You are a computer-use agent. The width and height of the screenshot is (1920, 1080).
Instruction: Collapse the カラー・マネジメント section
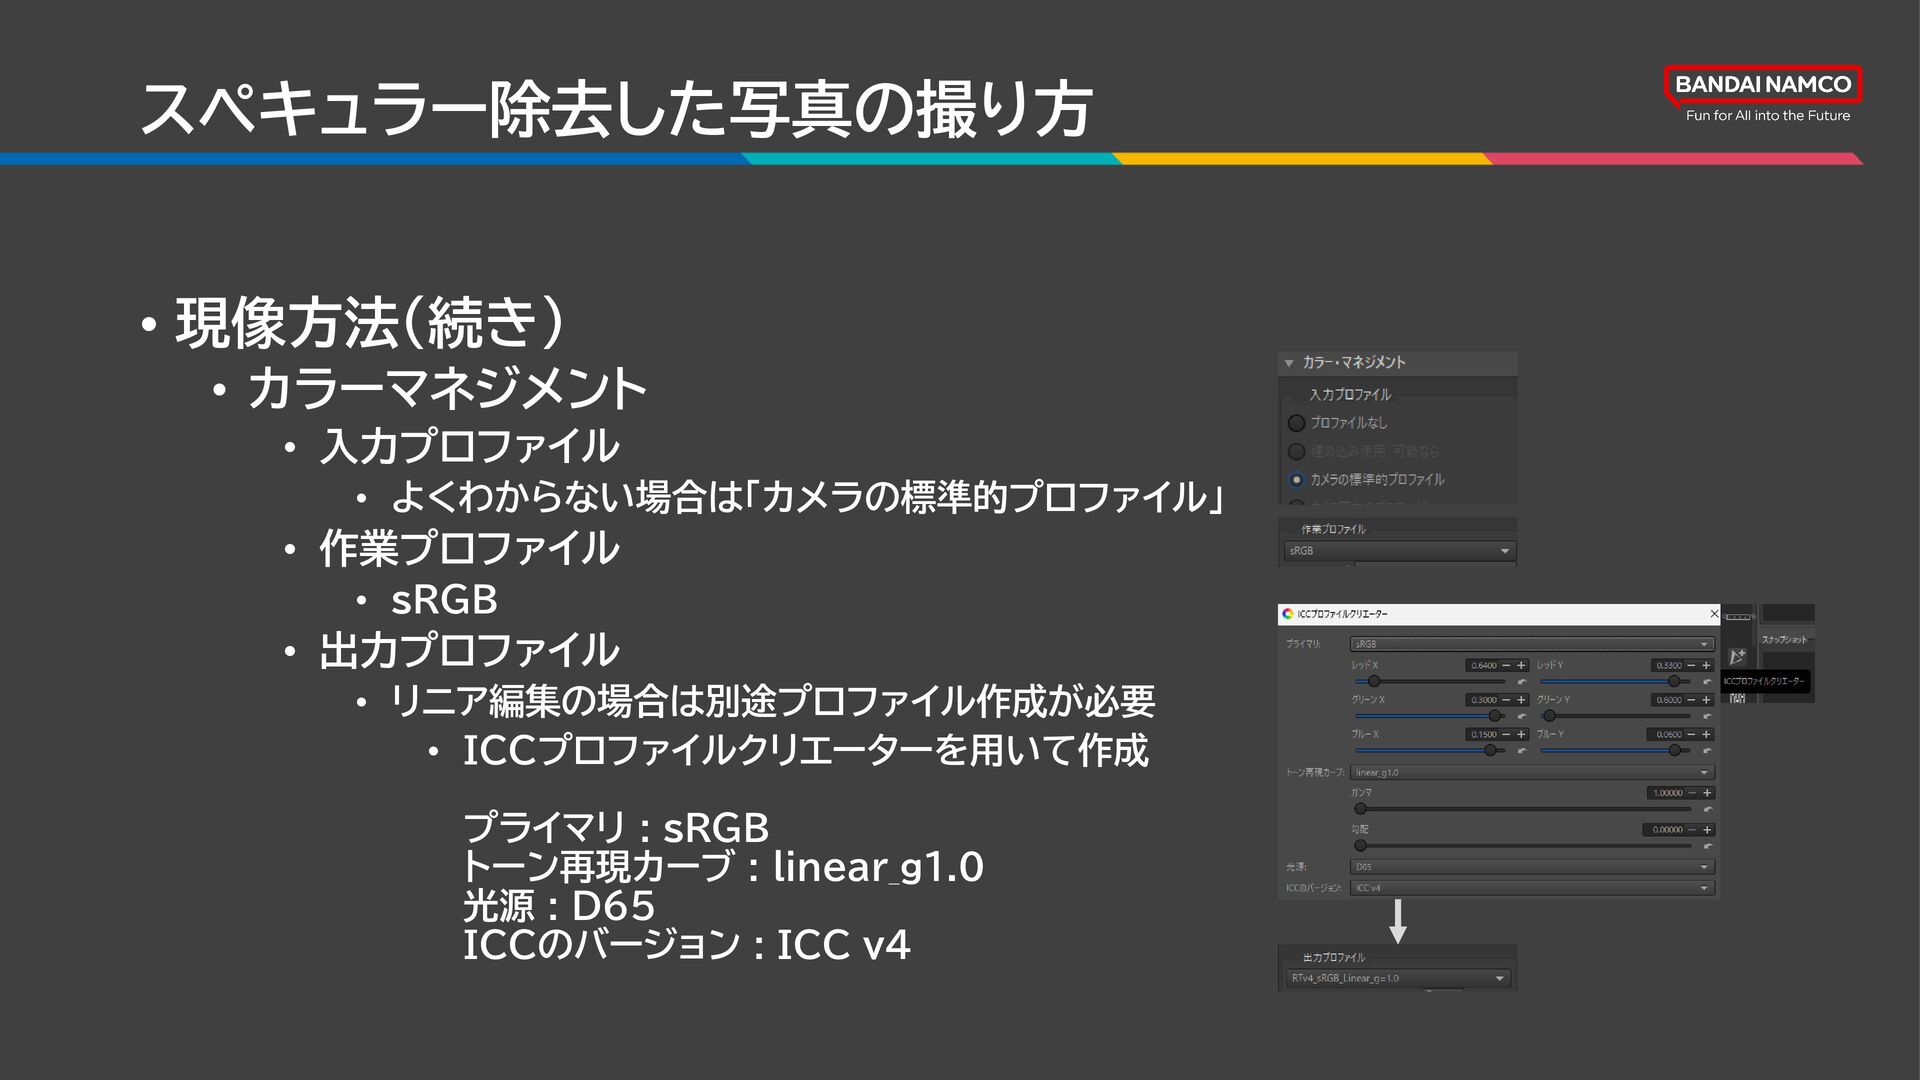pos(1289,363)
